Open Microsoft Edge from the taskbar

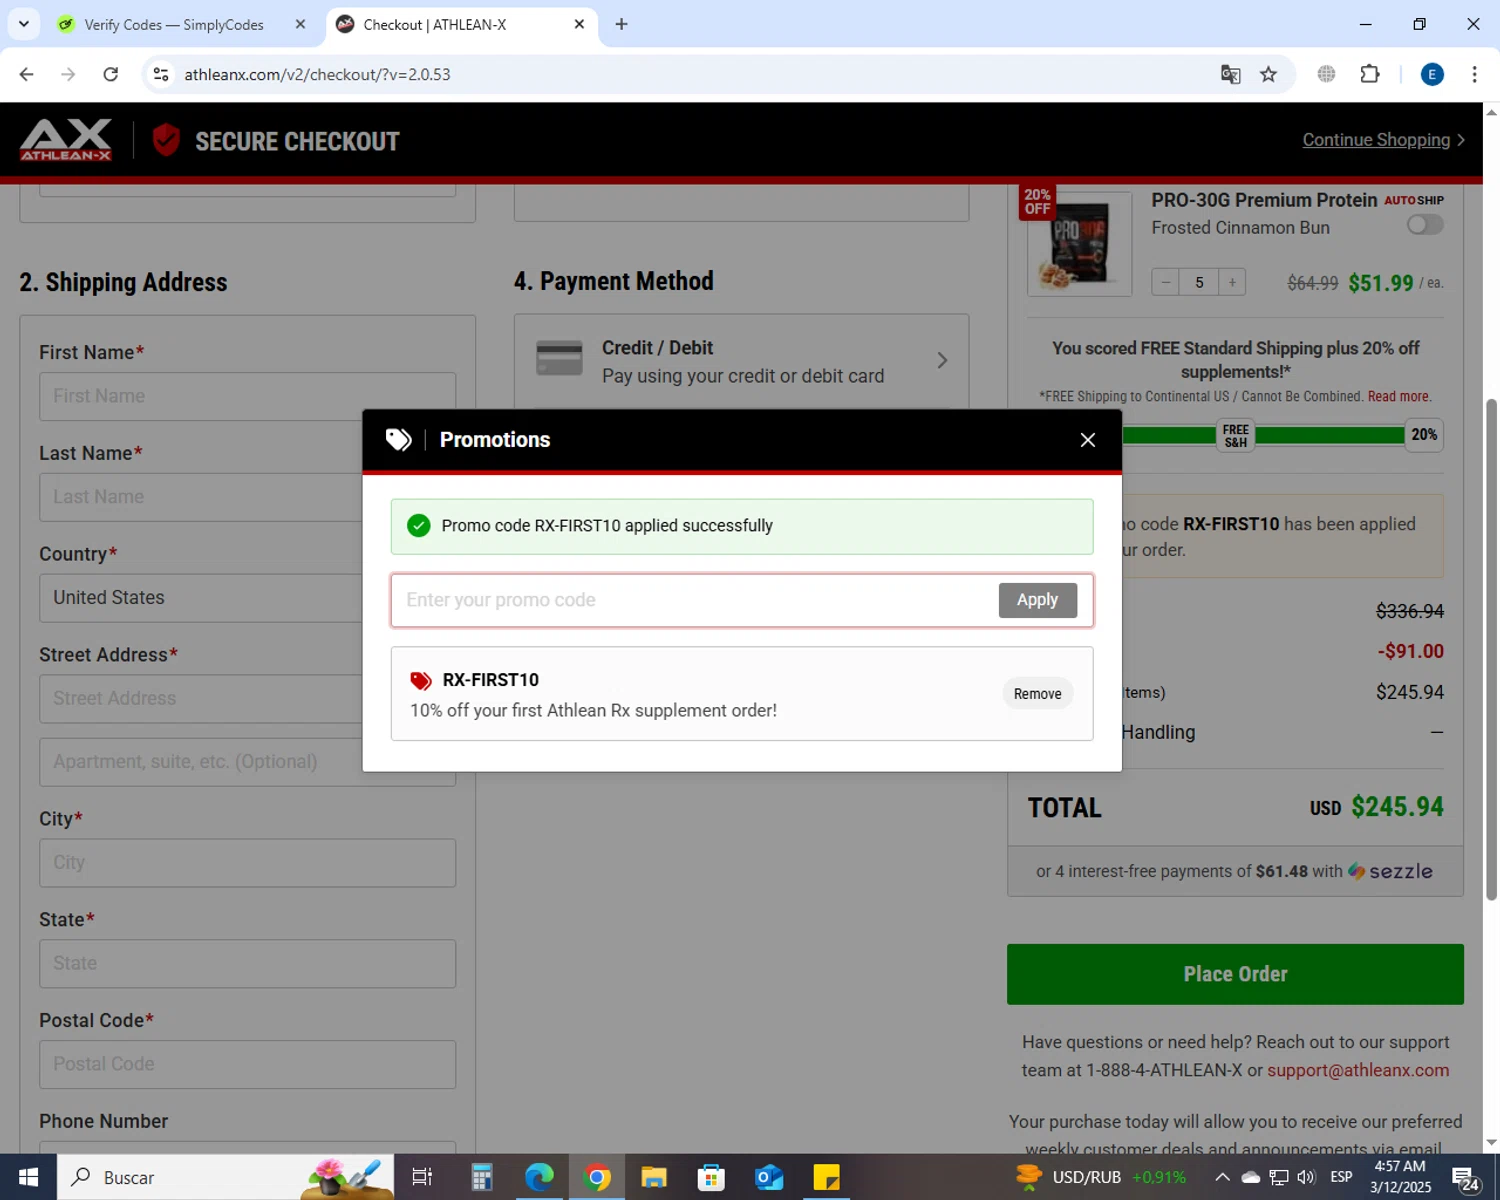539,1177
